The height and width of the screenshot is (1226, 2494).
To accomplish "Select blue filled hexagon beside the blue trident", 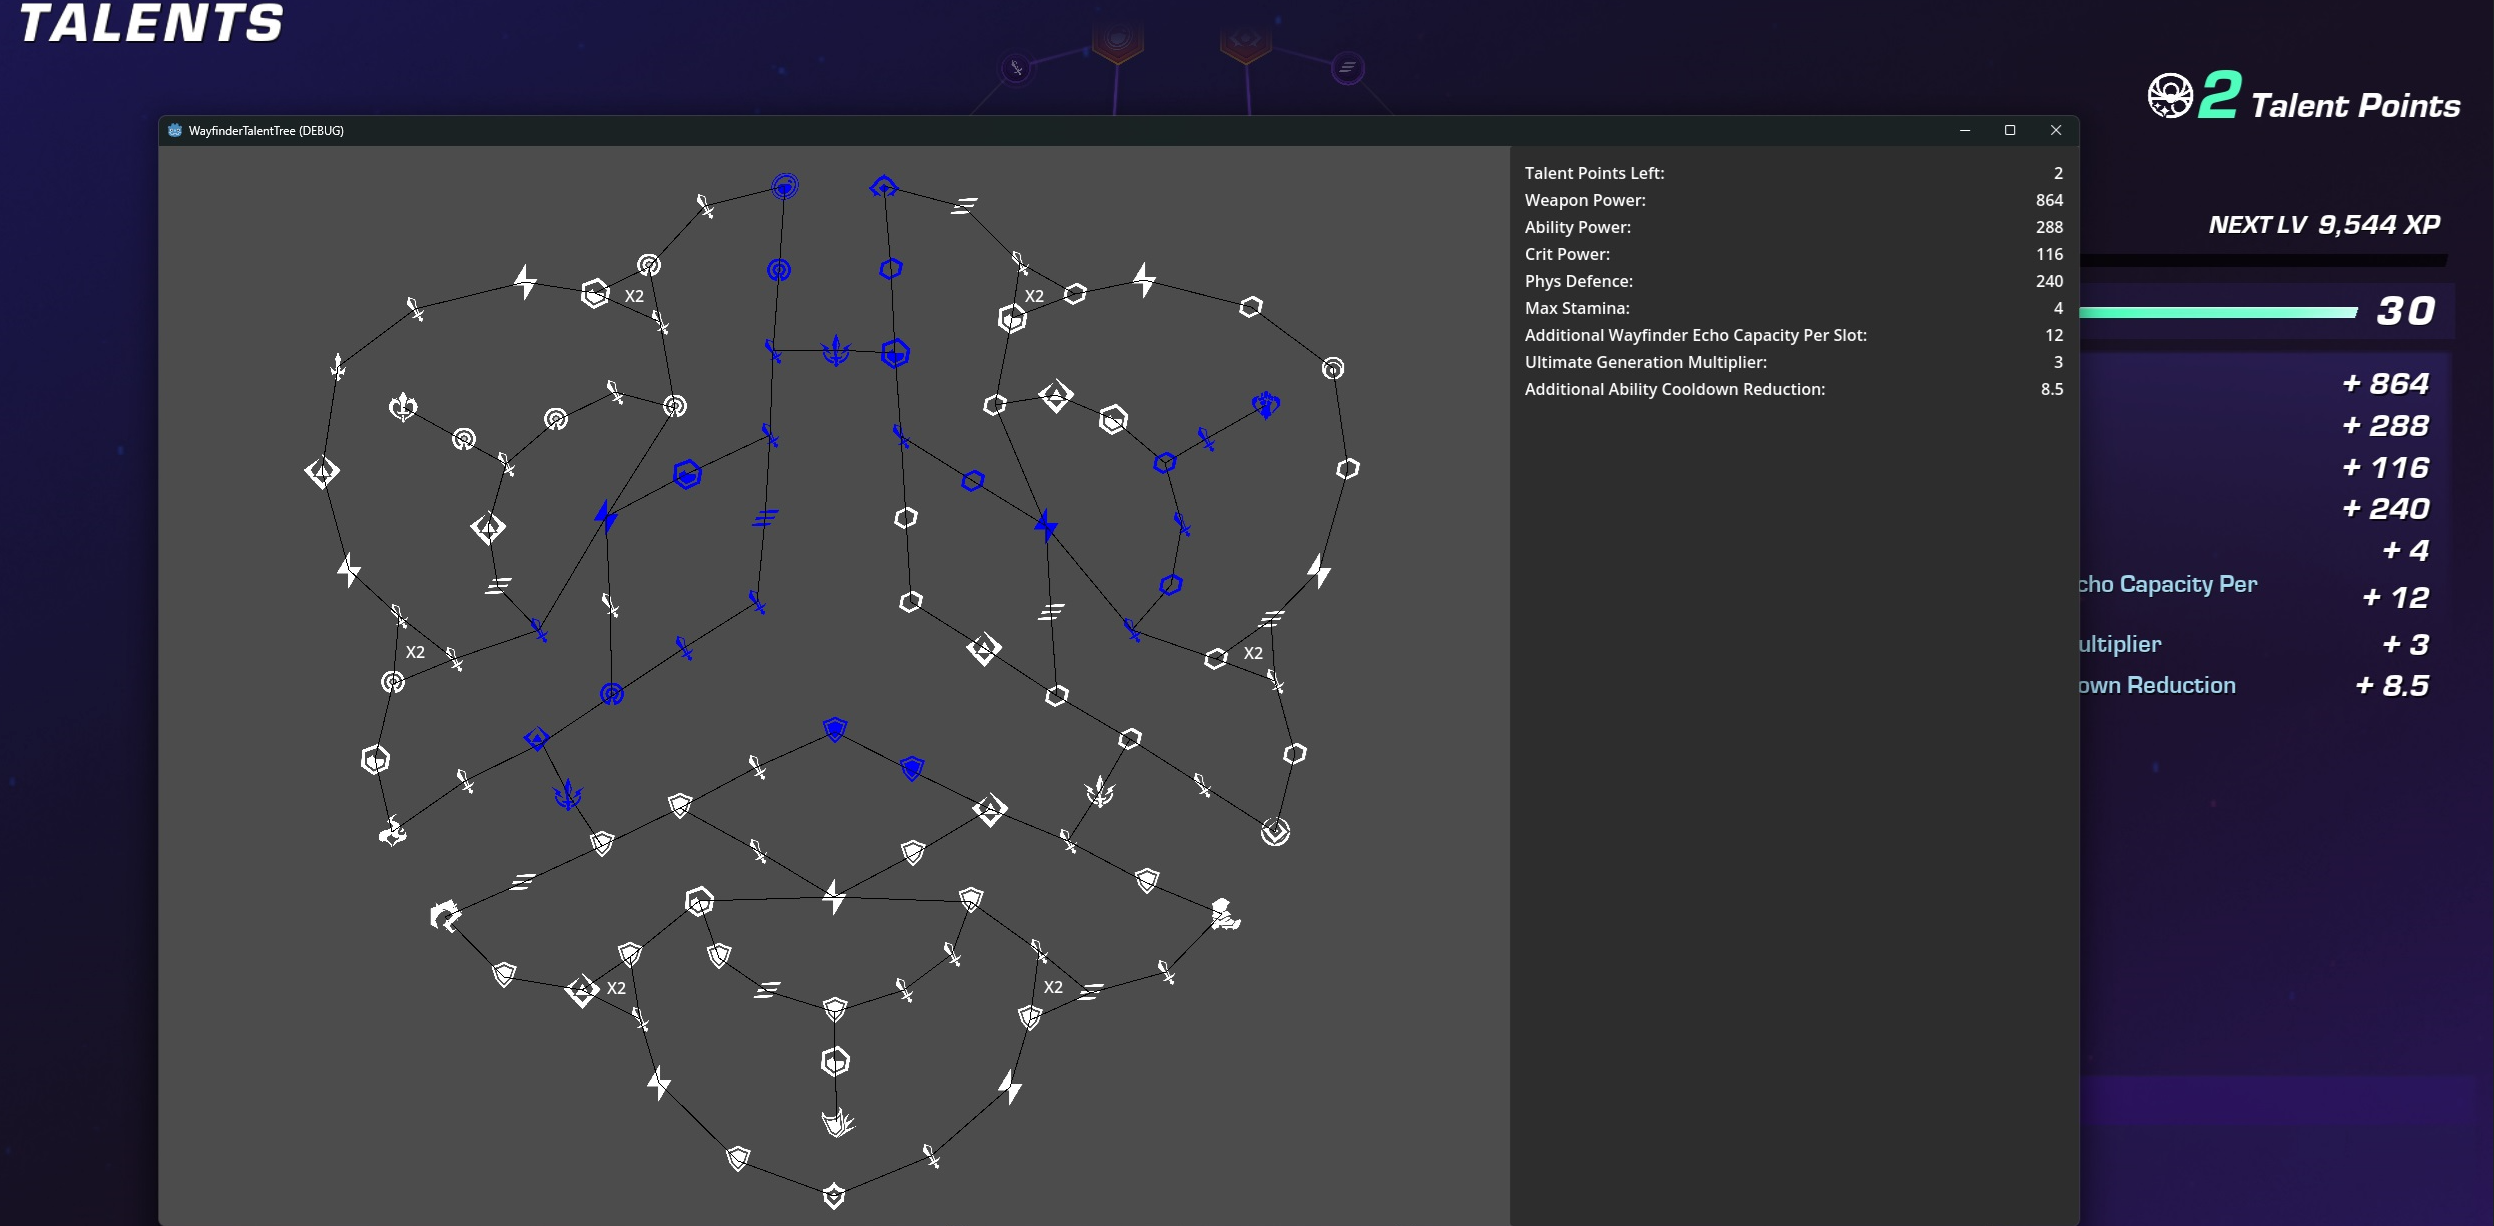I will [895, 353].
